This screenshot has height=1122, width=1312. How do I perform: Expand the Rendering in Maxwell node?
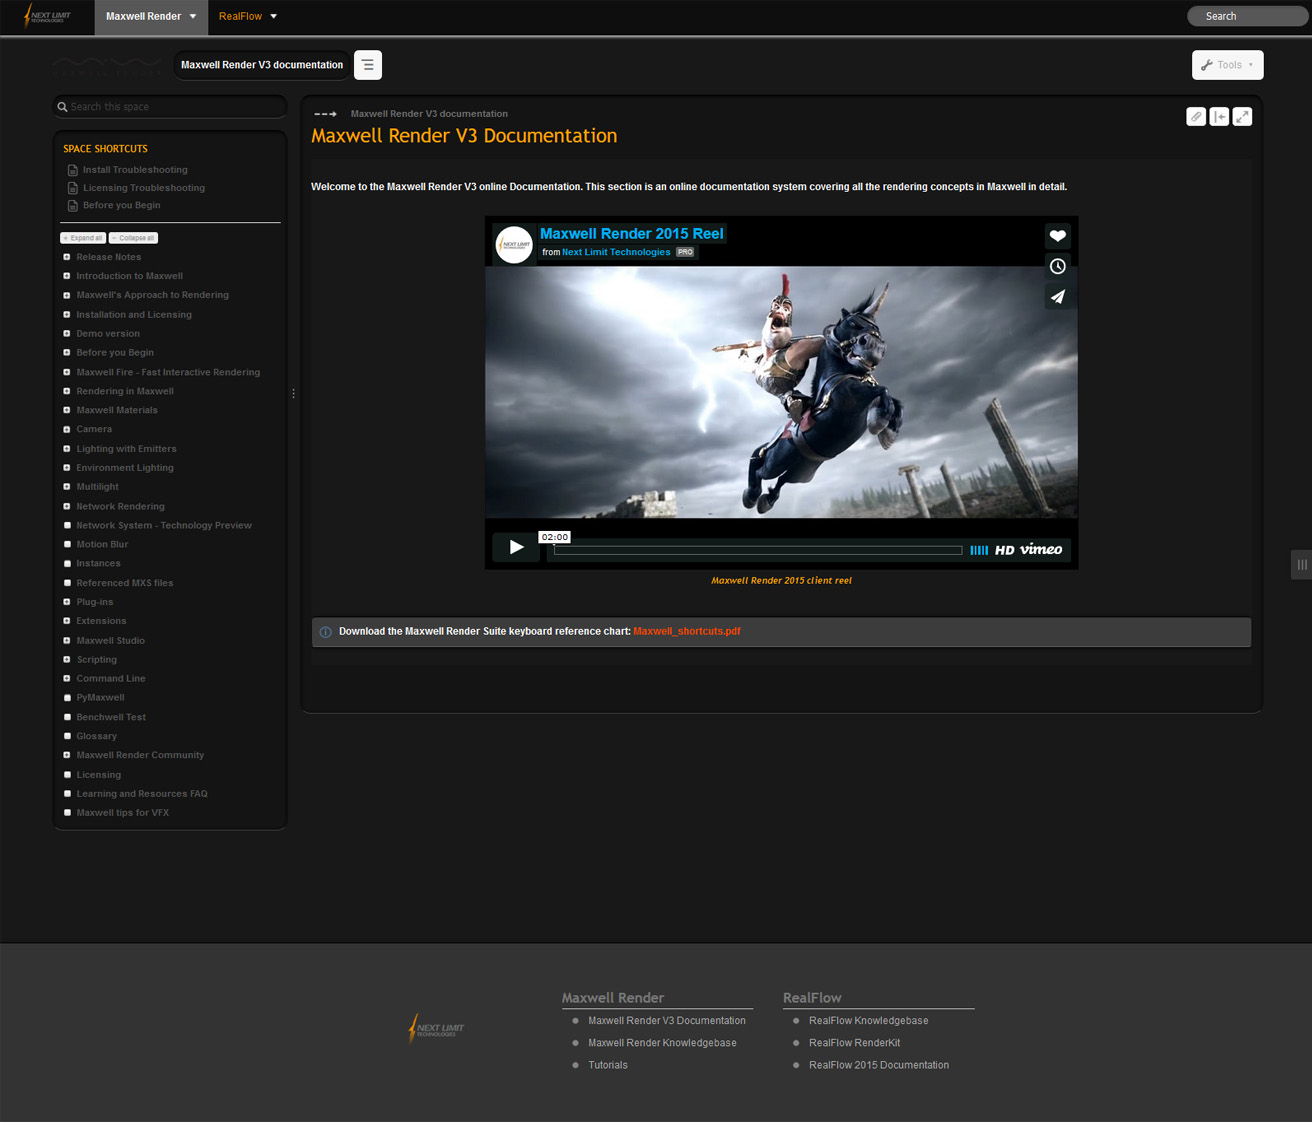[x=67, y=391]
